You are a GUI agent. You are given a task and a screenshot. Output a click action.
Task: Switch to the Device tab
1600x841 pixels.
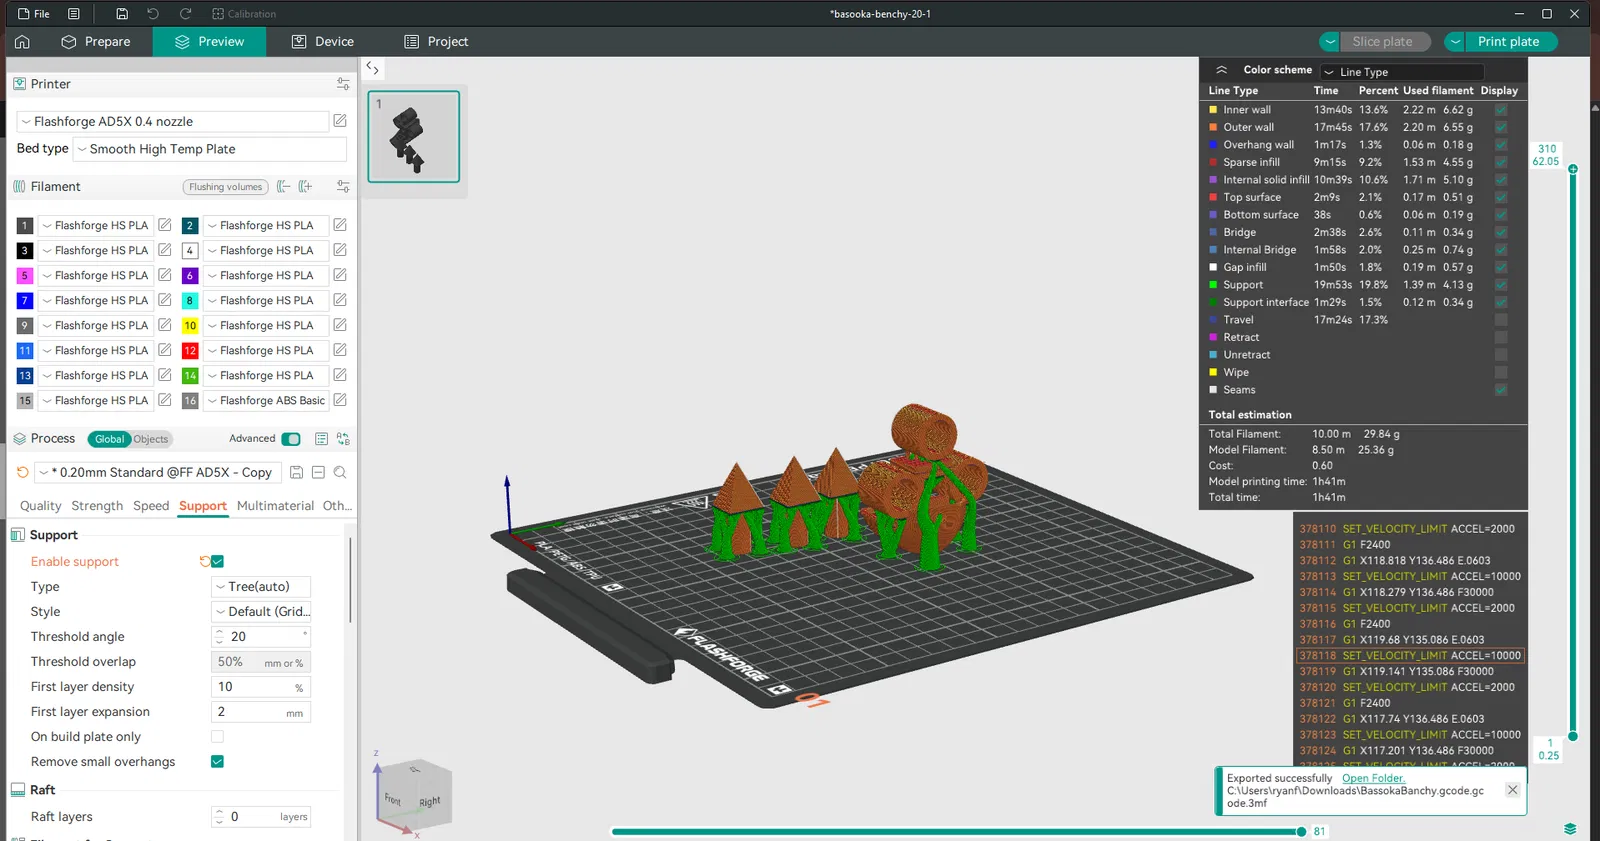323,42
